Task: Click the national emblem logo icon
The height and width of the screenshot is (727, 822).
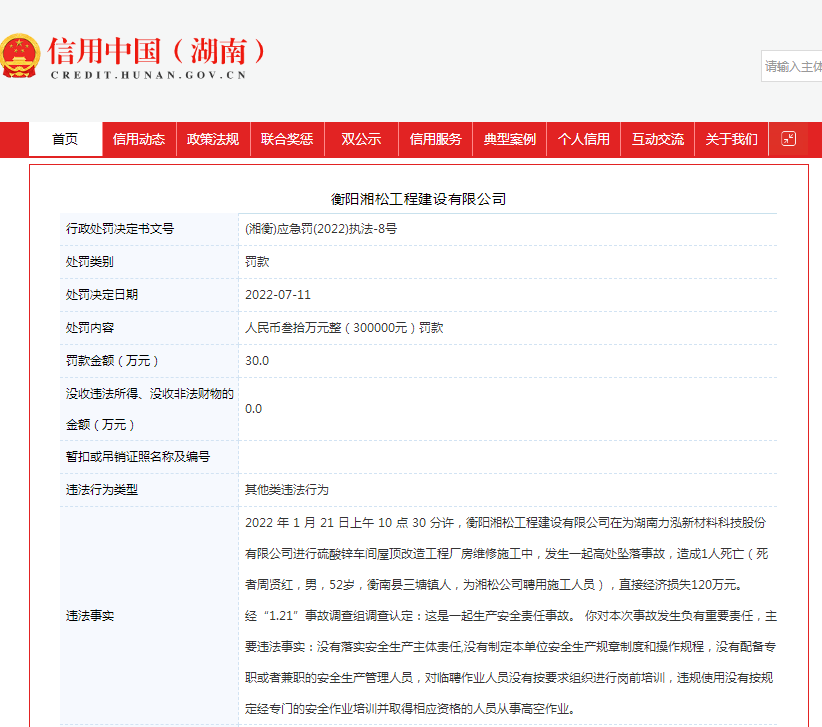Action: point(21,57)
